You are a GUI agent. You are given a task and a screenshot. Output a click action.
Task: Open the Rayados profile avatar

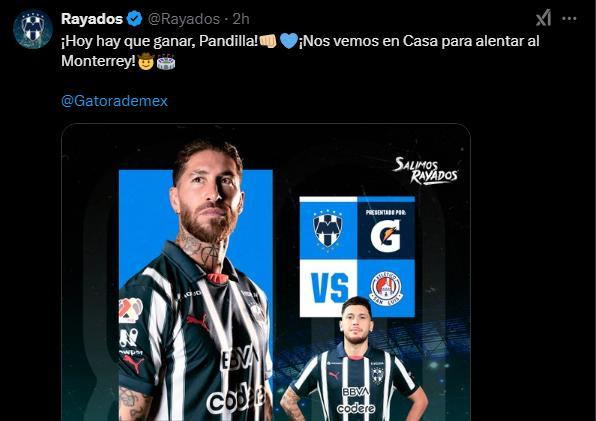(33, 29)
